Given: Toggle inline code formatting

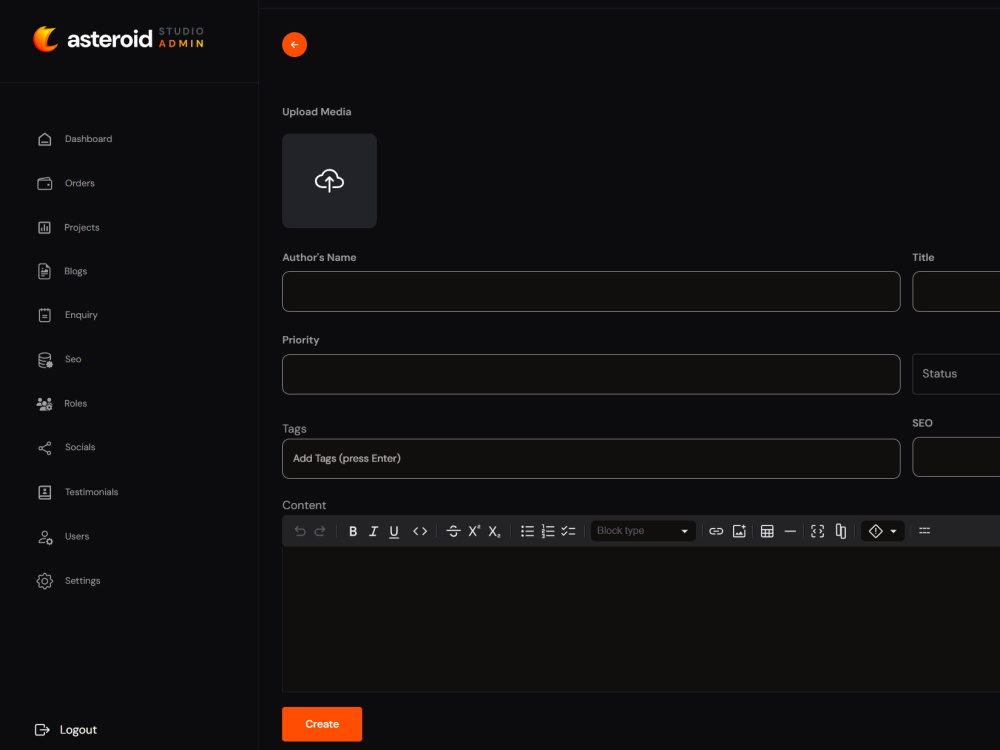Looking at the screenshot, I should pos(420,531).
